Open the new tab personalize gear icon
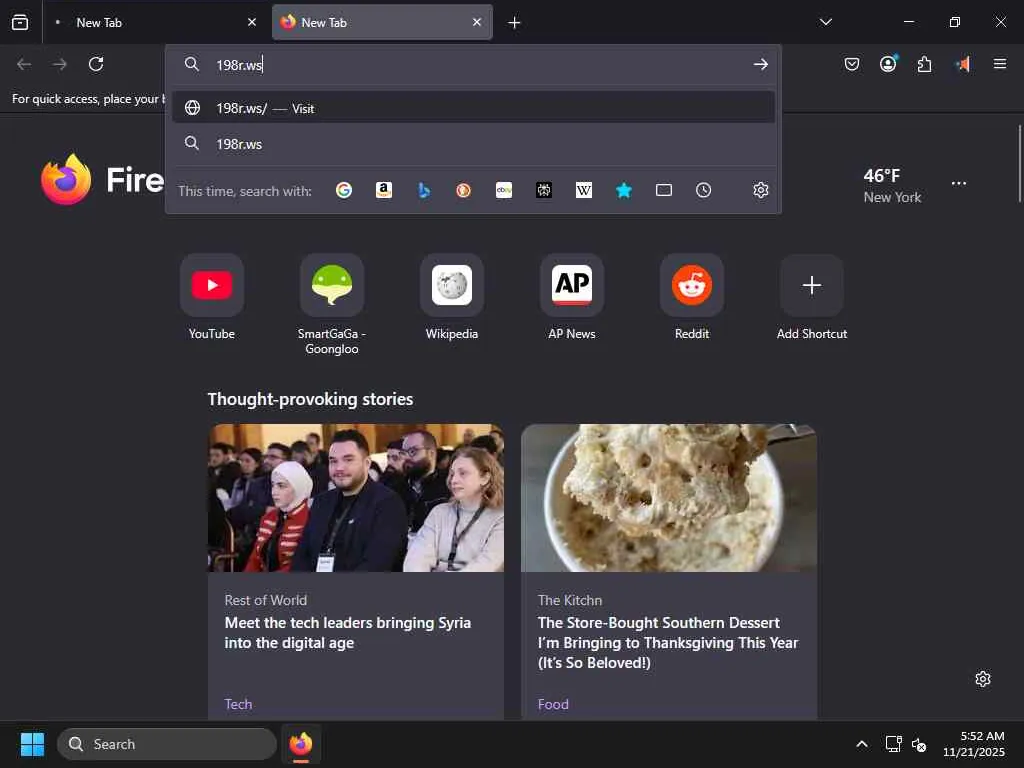Screen dimensions: 1024x768 coord(982,679)
